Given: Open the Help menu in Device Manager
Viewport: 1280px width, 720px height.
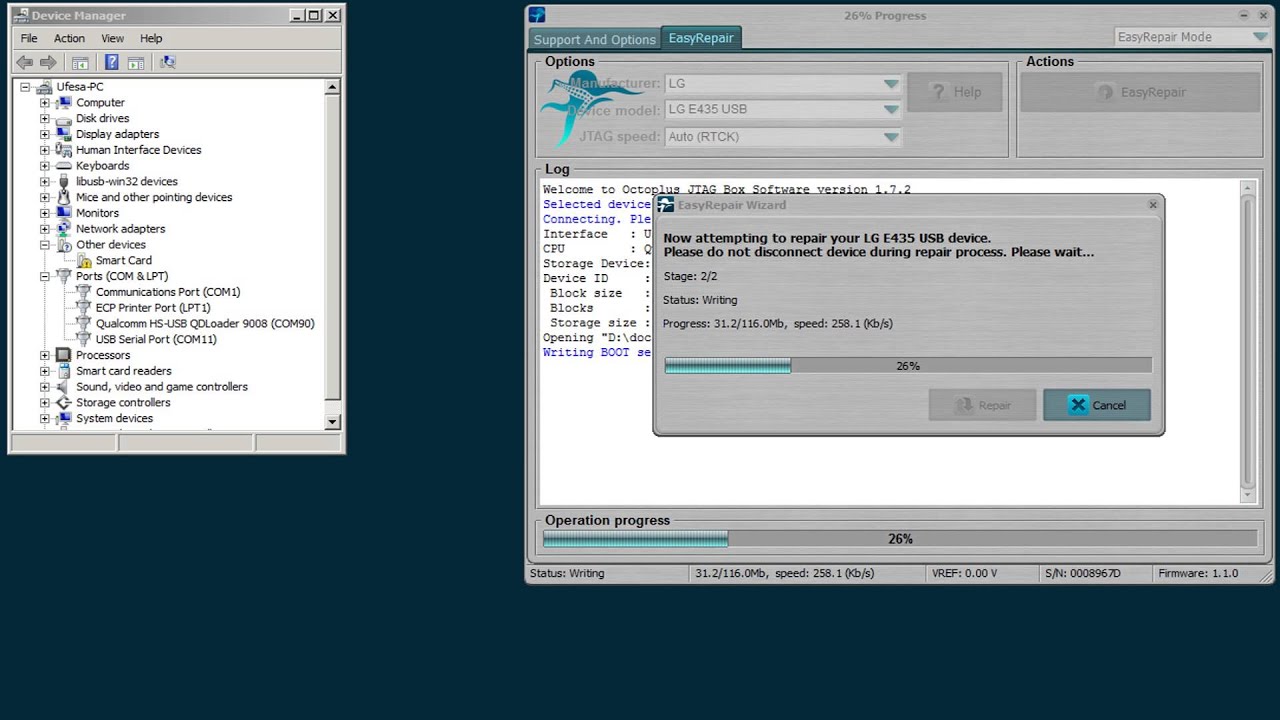Looking at the screenshot, I should click(x=151, y=38).
